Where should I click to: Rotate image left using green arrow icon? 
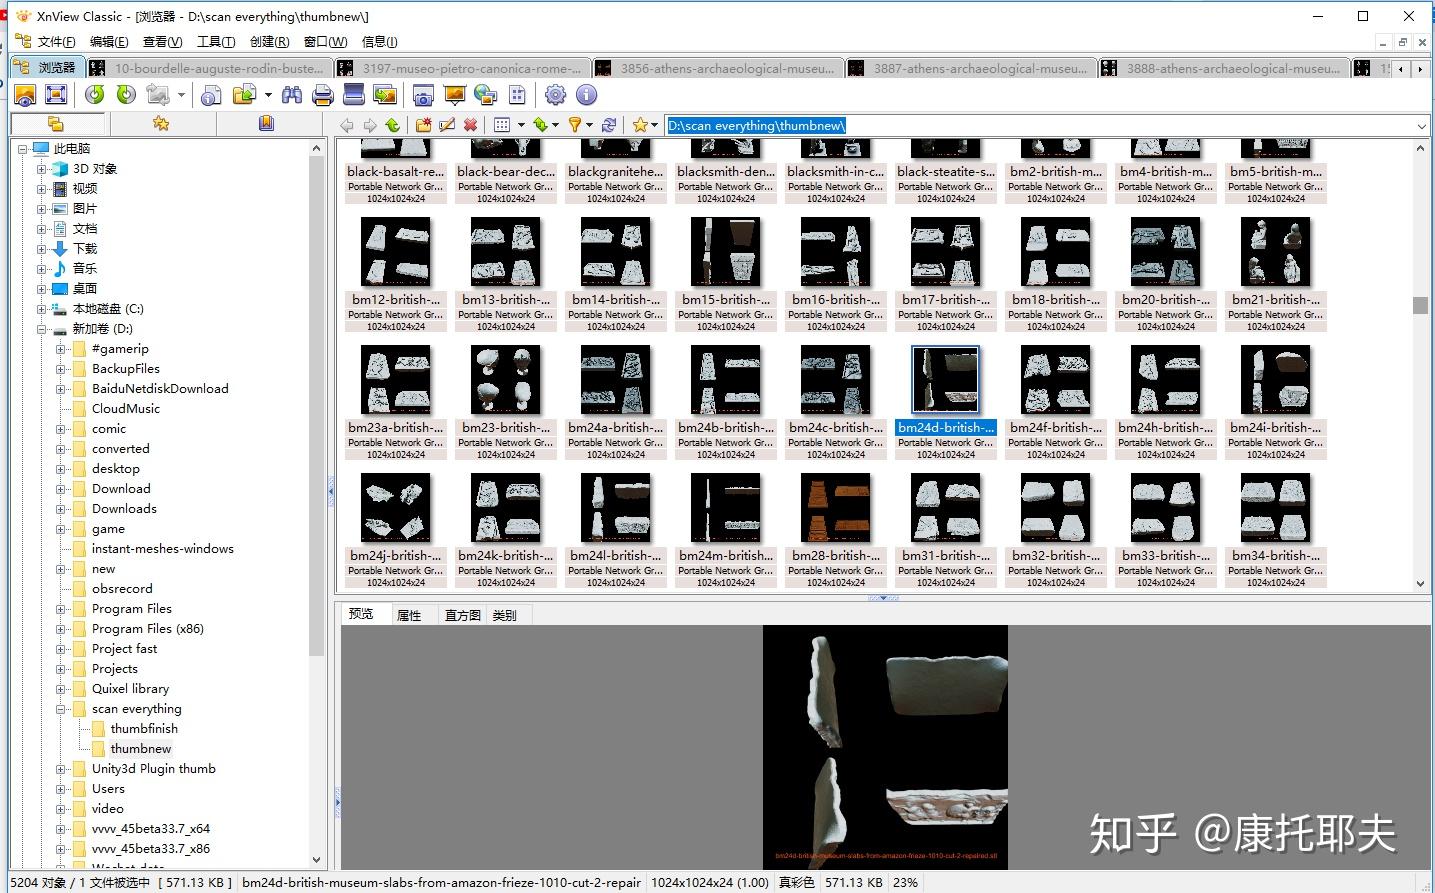click(95, 95)
